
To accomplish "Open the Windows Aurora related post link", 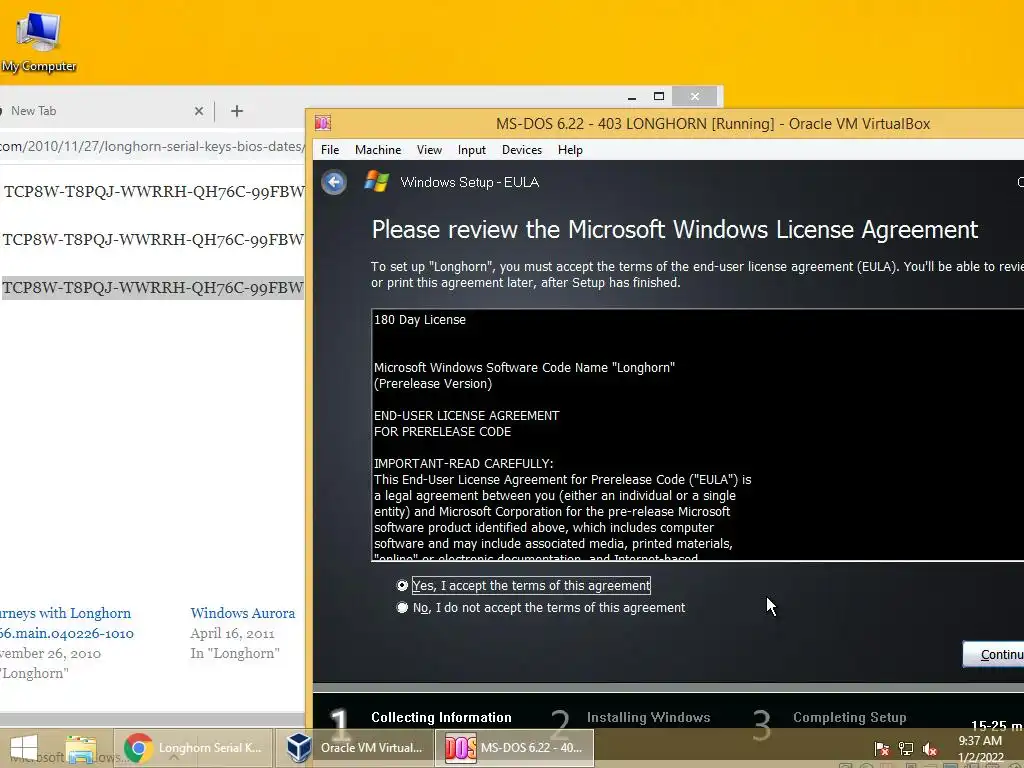I will [242, 613].
